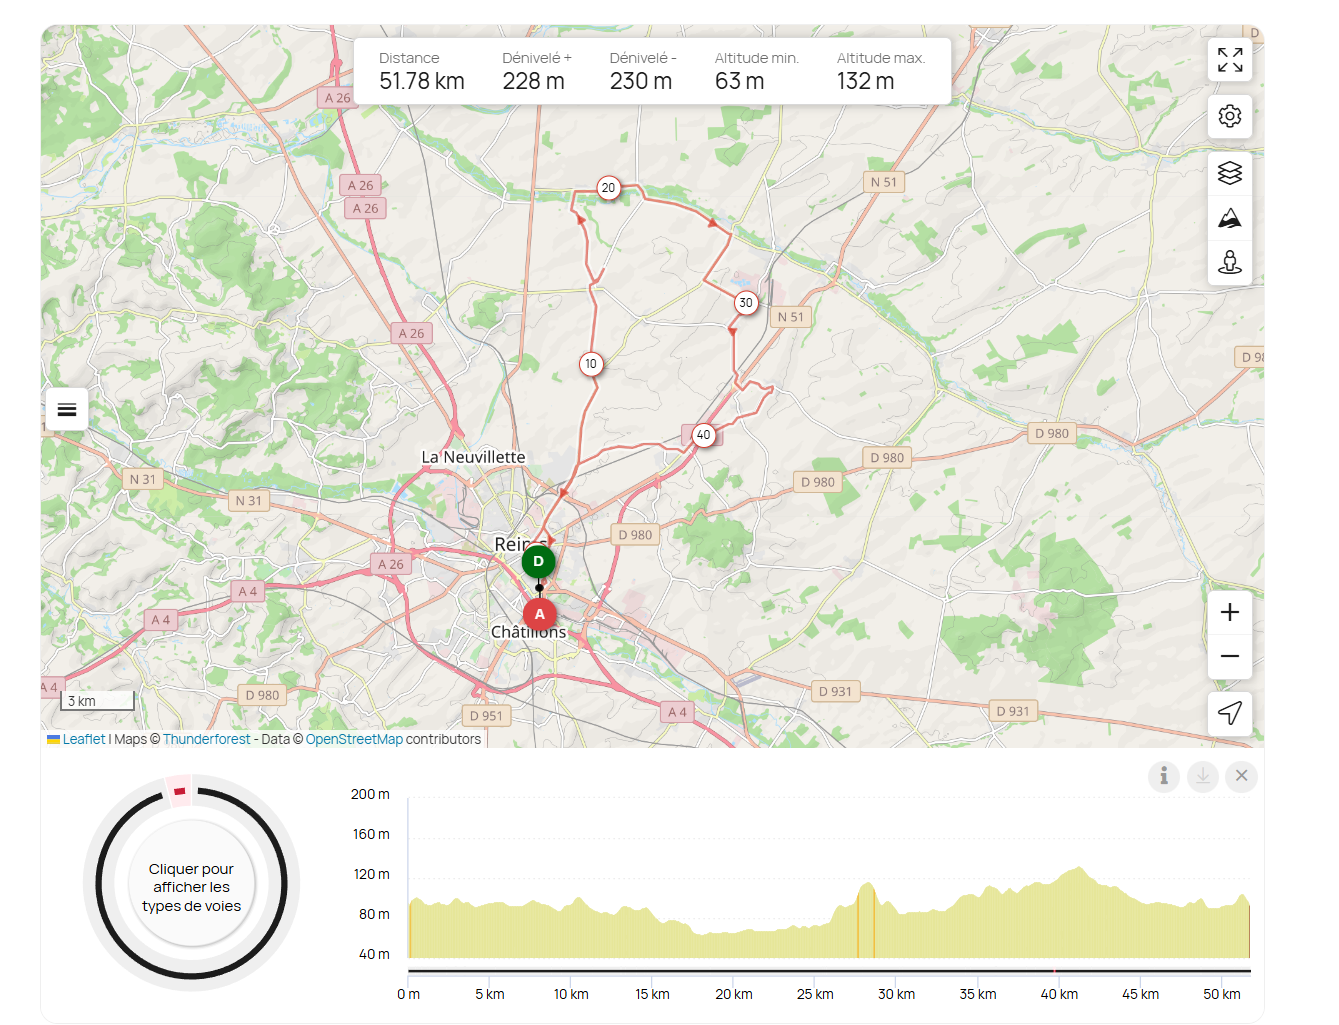Zoom in on the map
This screenshot has width=1339, height=1025.
pyautogui.click(x=1229, y=612)
